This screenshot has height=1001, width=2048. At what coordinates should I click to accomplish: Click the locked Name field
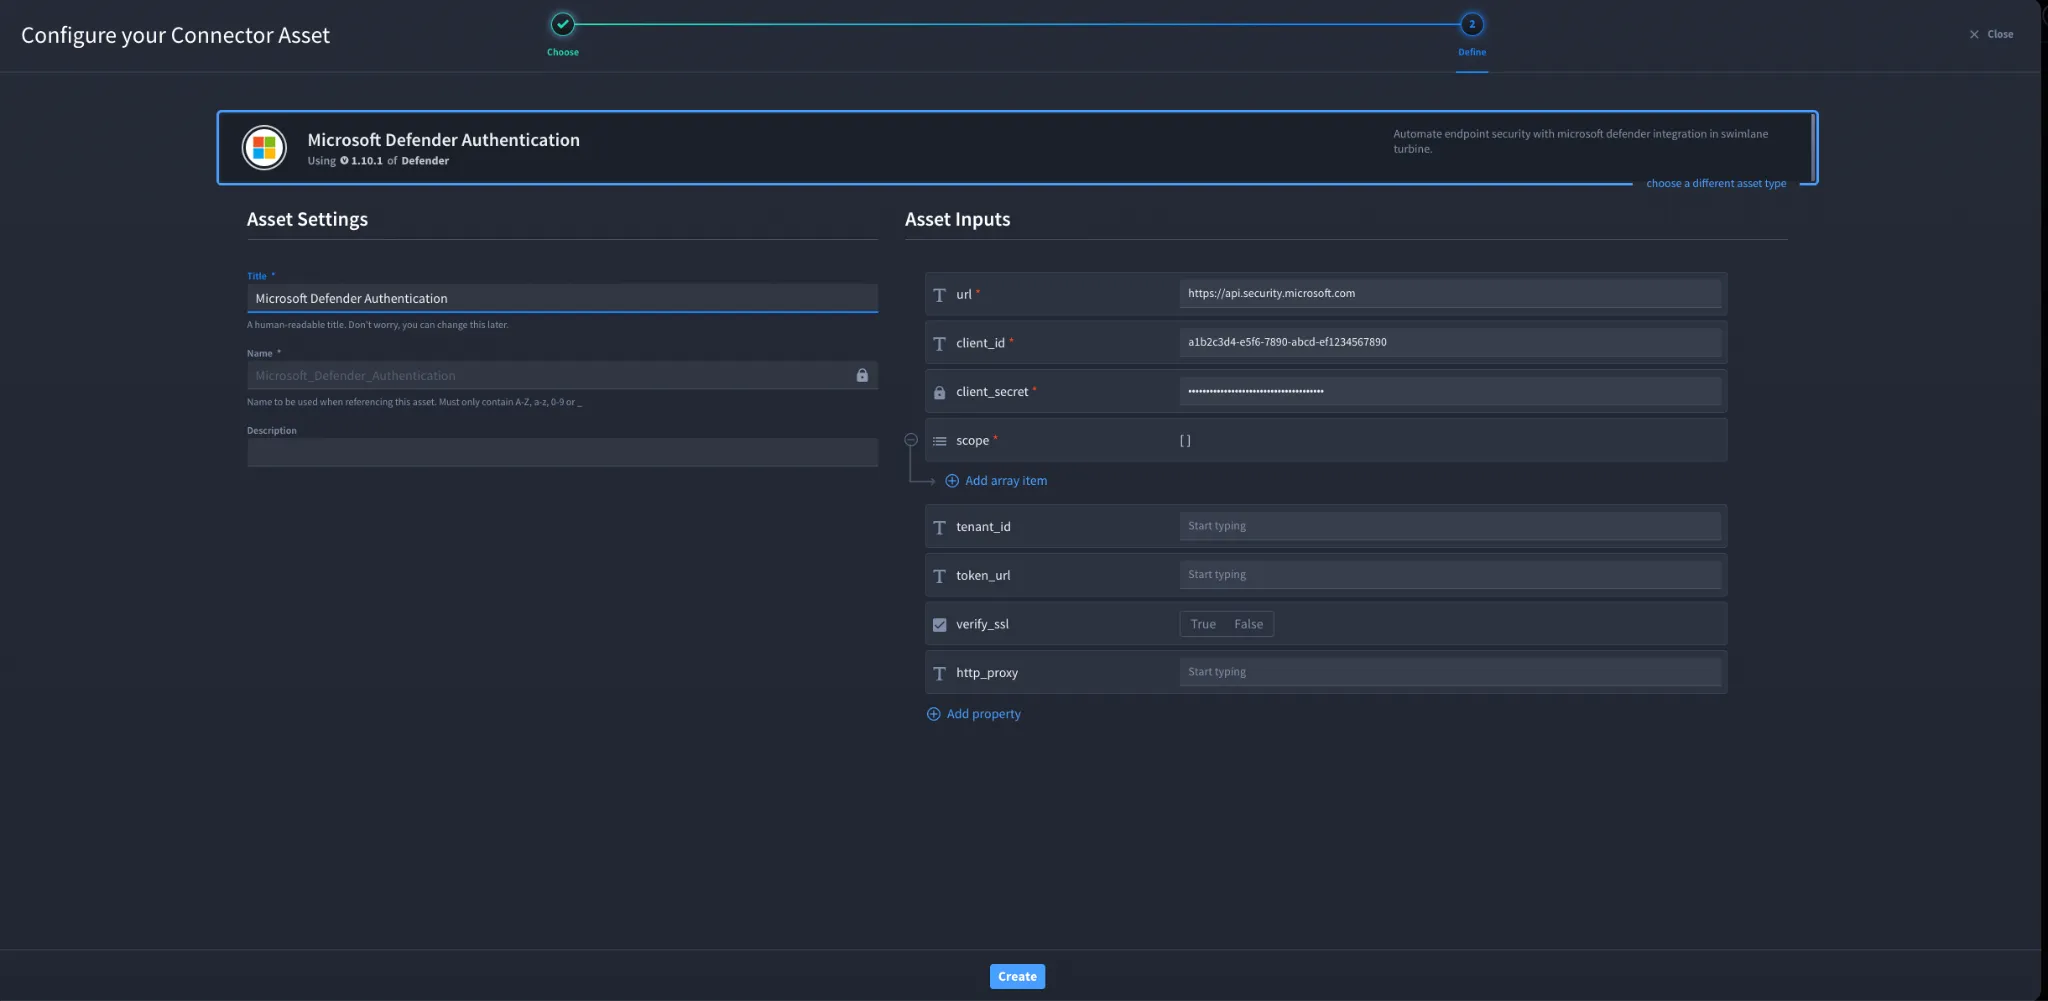pos(562,375)
